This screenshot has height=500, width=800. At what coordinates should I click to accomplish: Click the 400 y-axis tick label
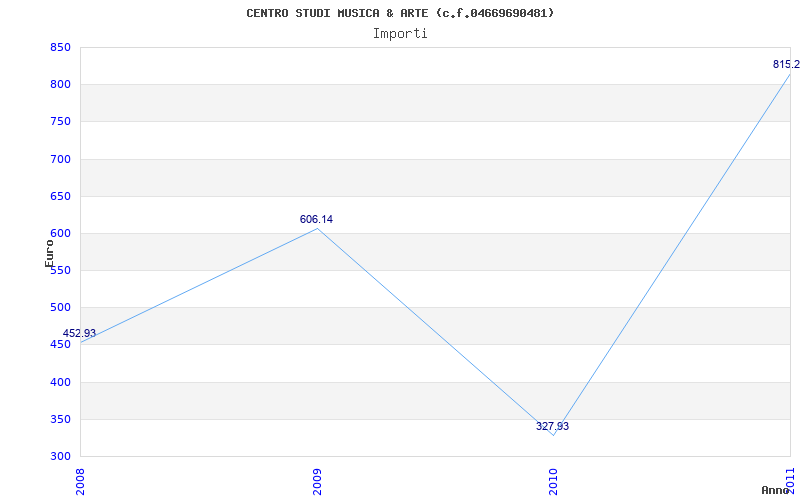coord(60,382)
